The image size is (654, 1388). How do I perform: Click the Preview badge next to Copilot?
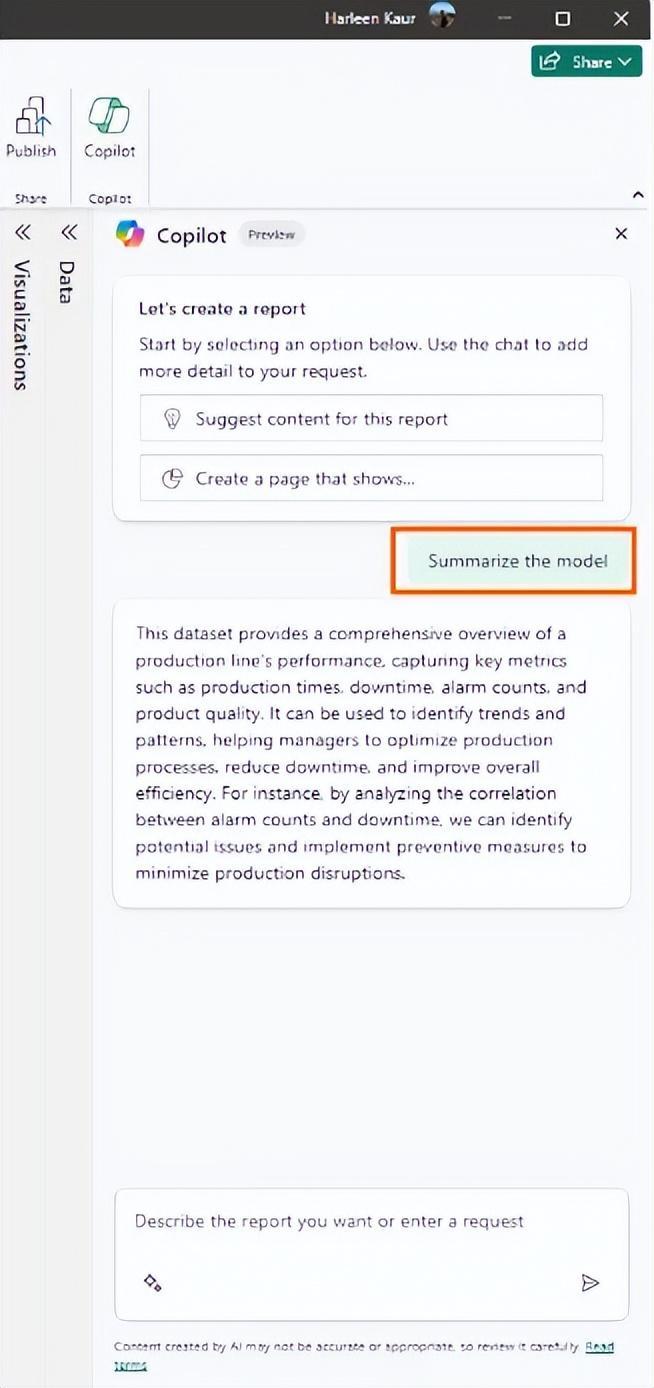pos(272,235)
